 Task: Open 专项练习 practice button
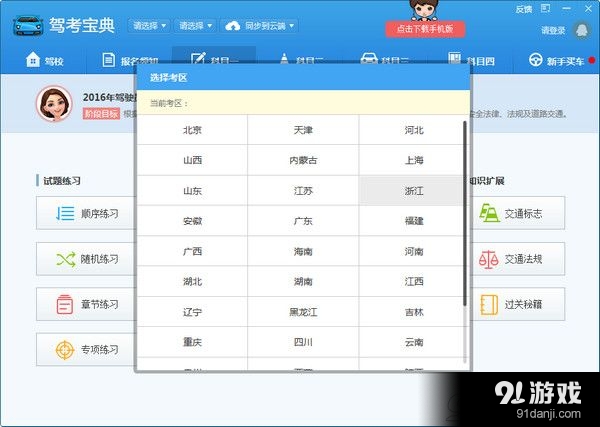[86, 350]
